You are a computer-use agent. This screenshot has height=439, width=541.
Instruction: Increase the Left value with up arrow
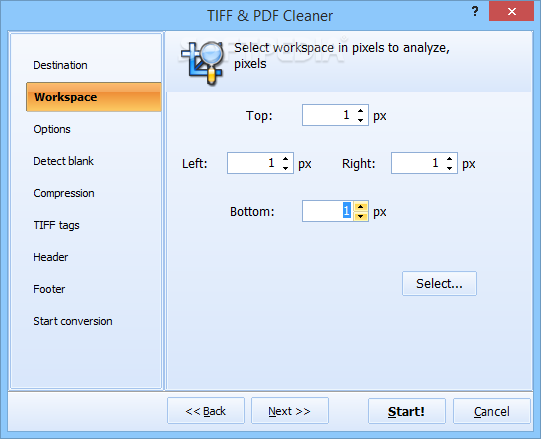point(285,159)
